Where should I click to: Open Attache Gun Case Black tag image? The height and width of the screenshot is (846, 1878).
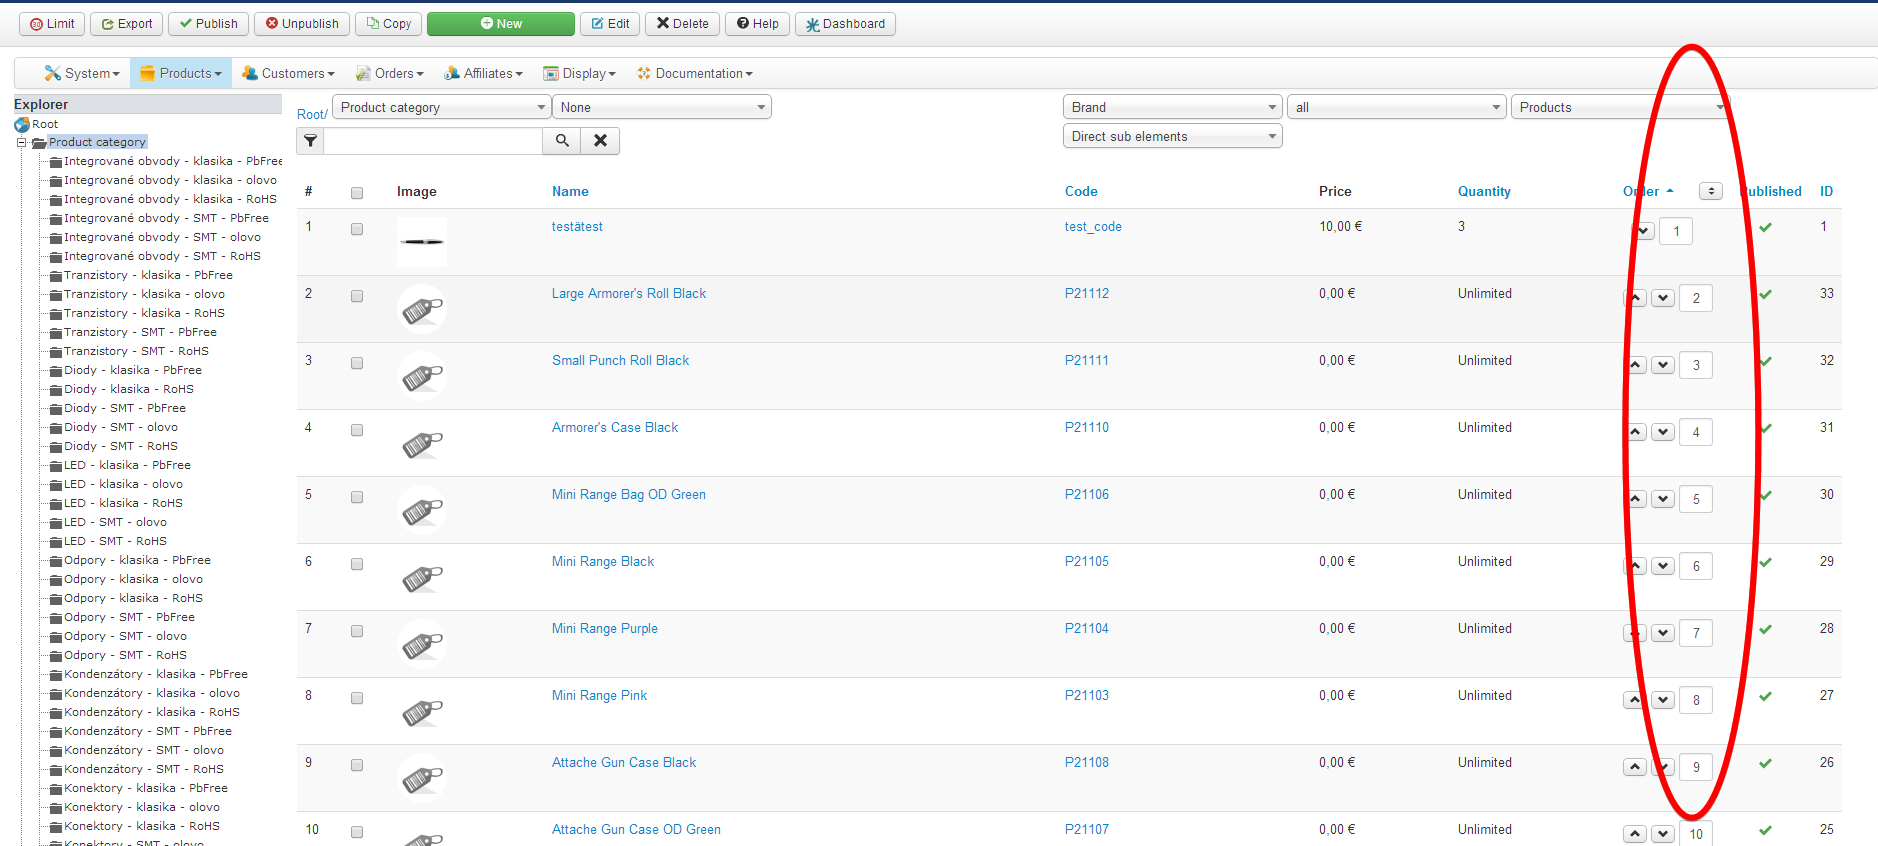point(422,778)
